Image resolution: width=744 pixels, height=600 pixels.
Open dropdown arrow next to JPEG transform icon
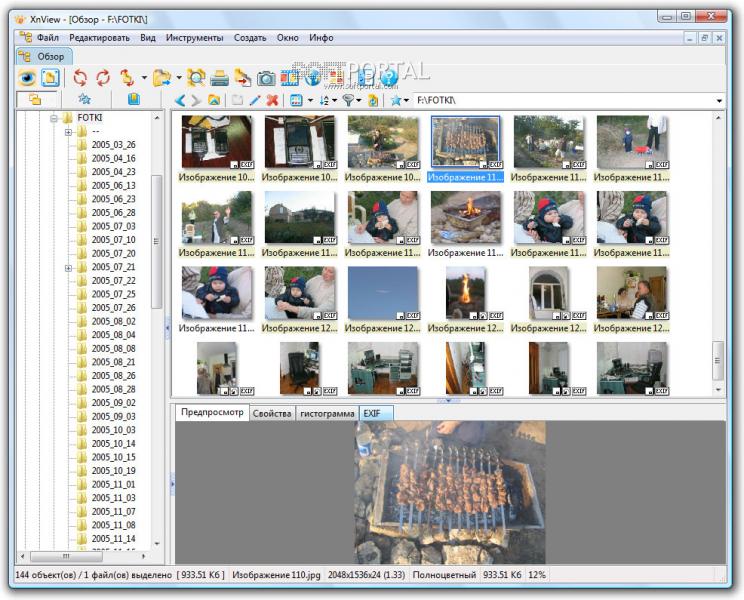pos(144,77)
